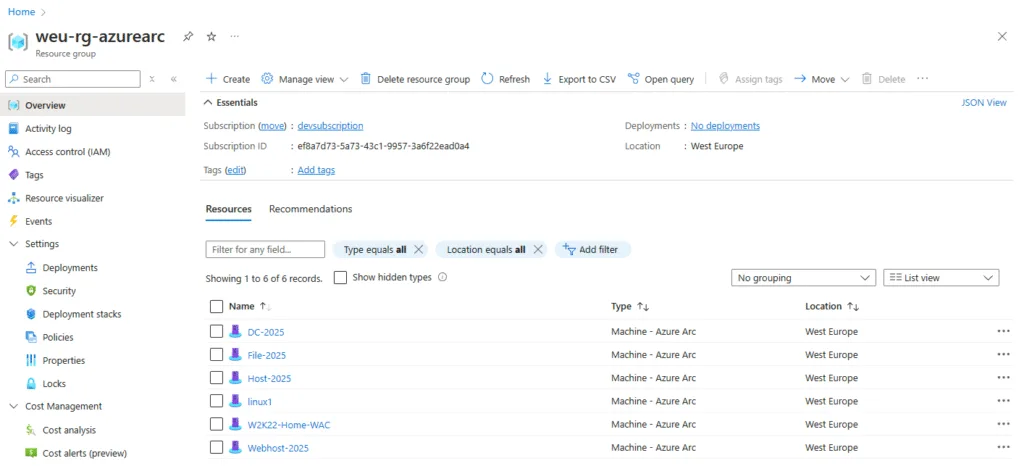The image size is (1024, 466).
Task: Export resources to CSV
Action: [579, 79]
